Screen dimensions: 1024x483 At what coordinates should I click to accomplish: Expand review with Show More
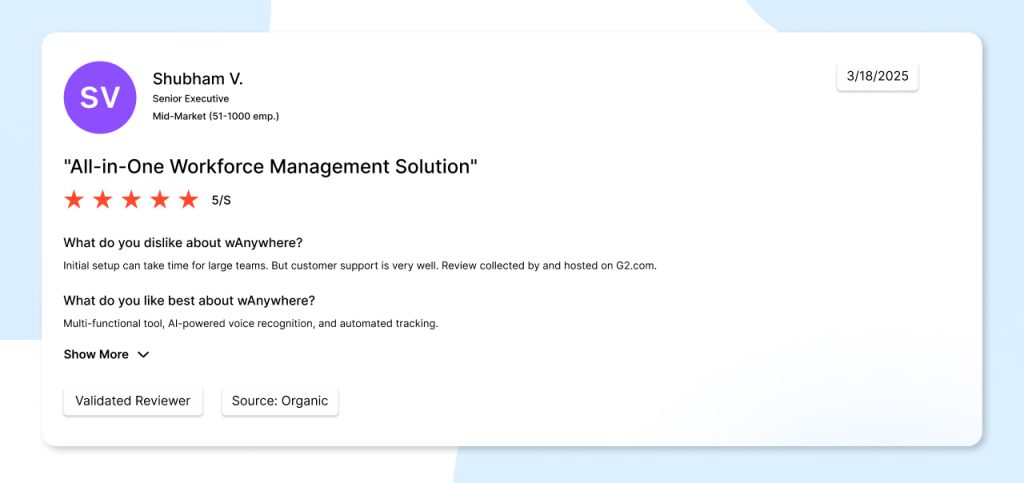pyautogui.click(x=96, y=354)
